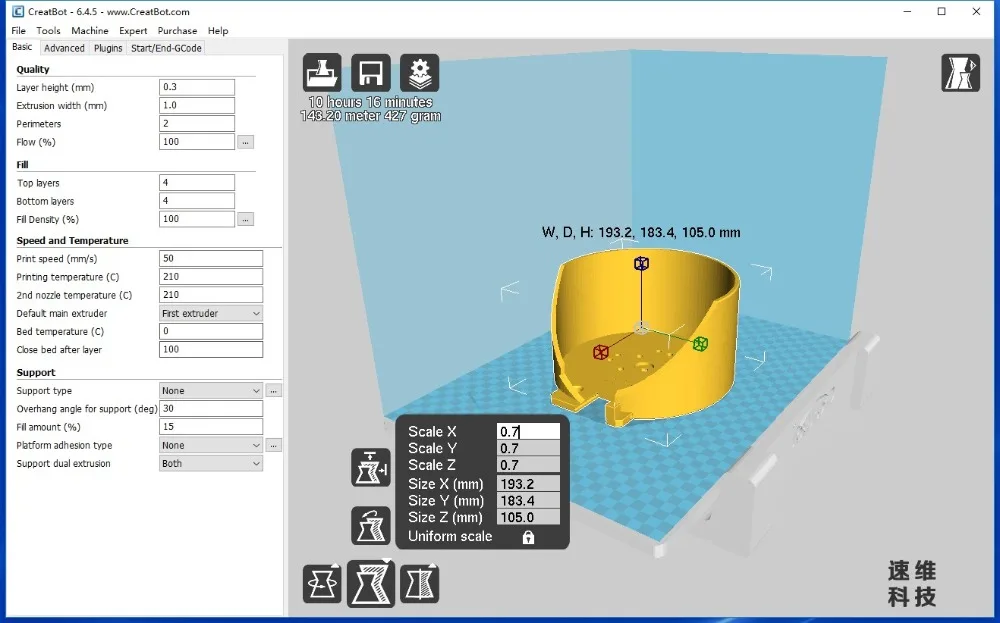Click the CreatBot app icon in title bar
The height and width of the screenshot is (623, 1000).
coord(18,11)
